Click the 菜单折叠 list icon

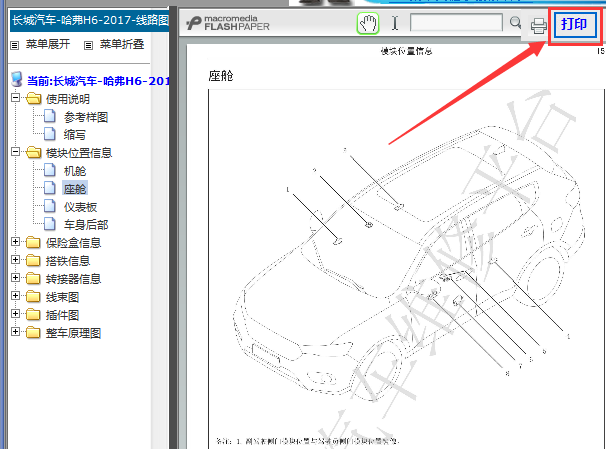pos(89,45)
